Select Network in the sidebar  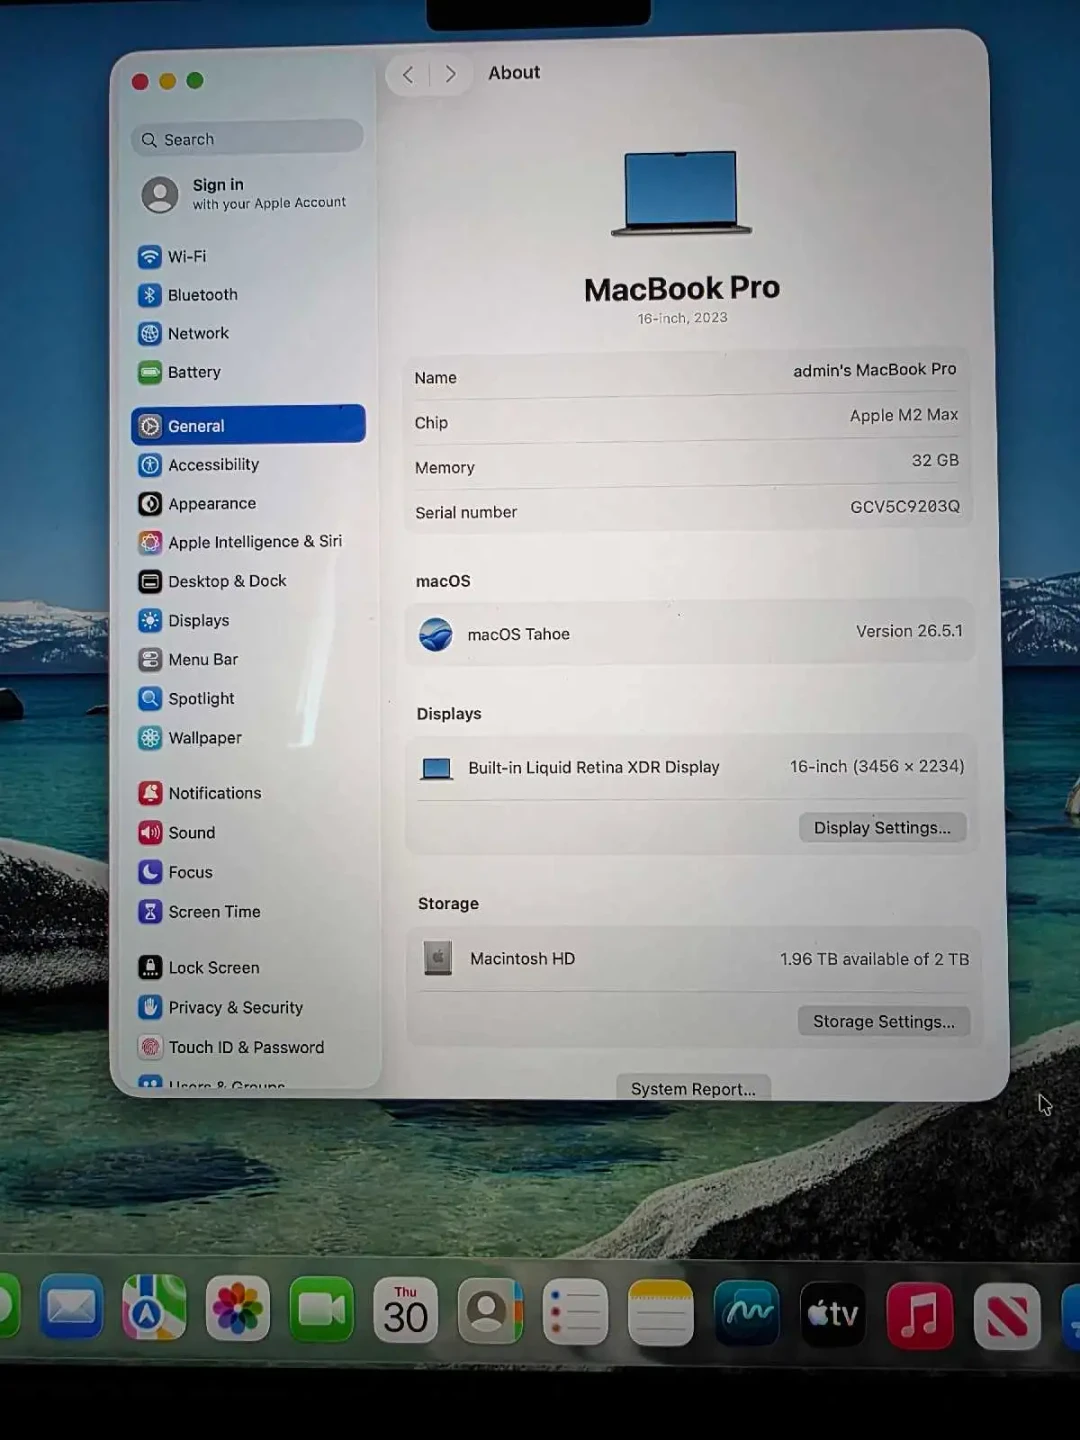click(x=248, y=333)
